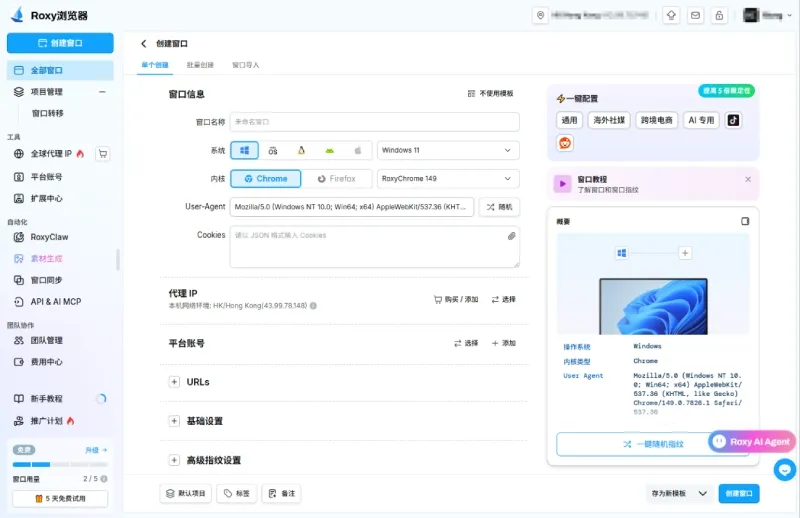Viewport: 800px width, 518px height.
Task: Select the Windows system icon
Action: [x=244, y=150]
